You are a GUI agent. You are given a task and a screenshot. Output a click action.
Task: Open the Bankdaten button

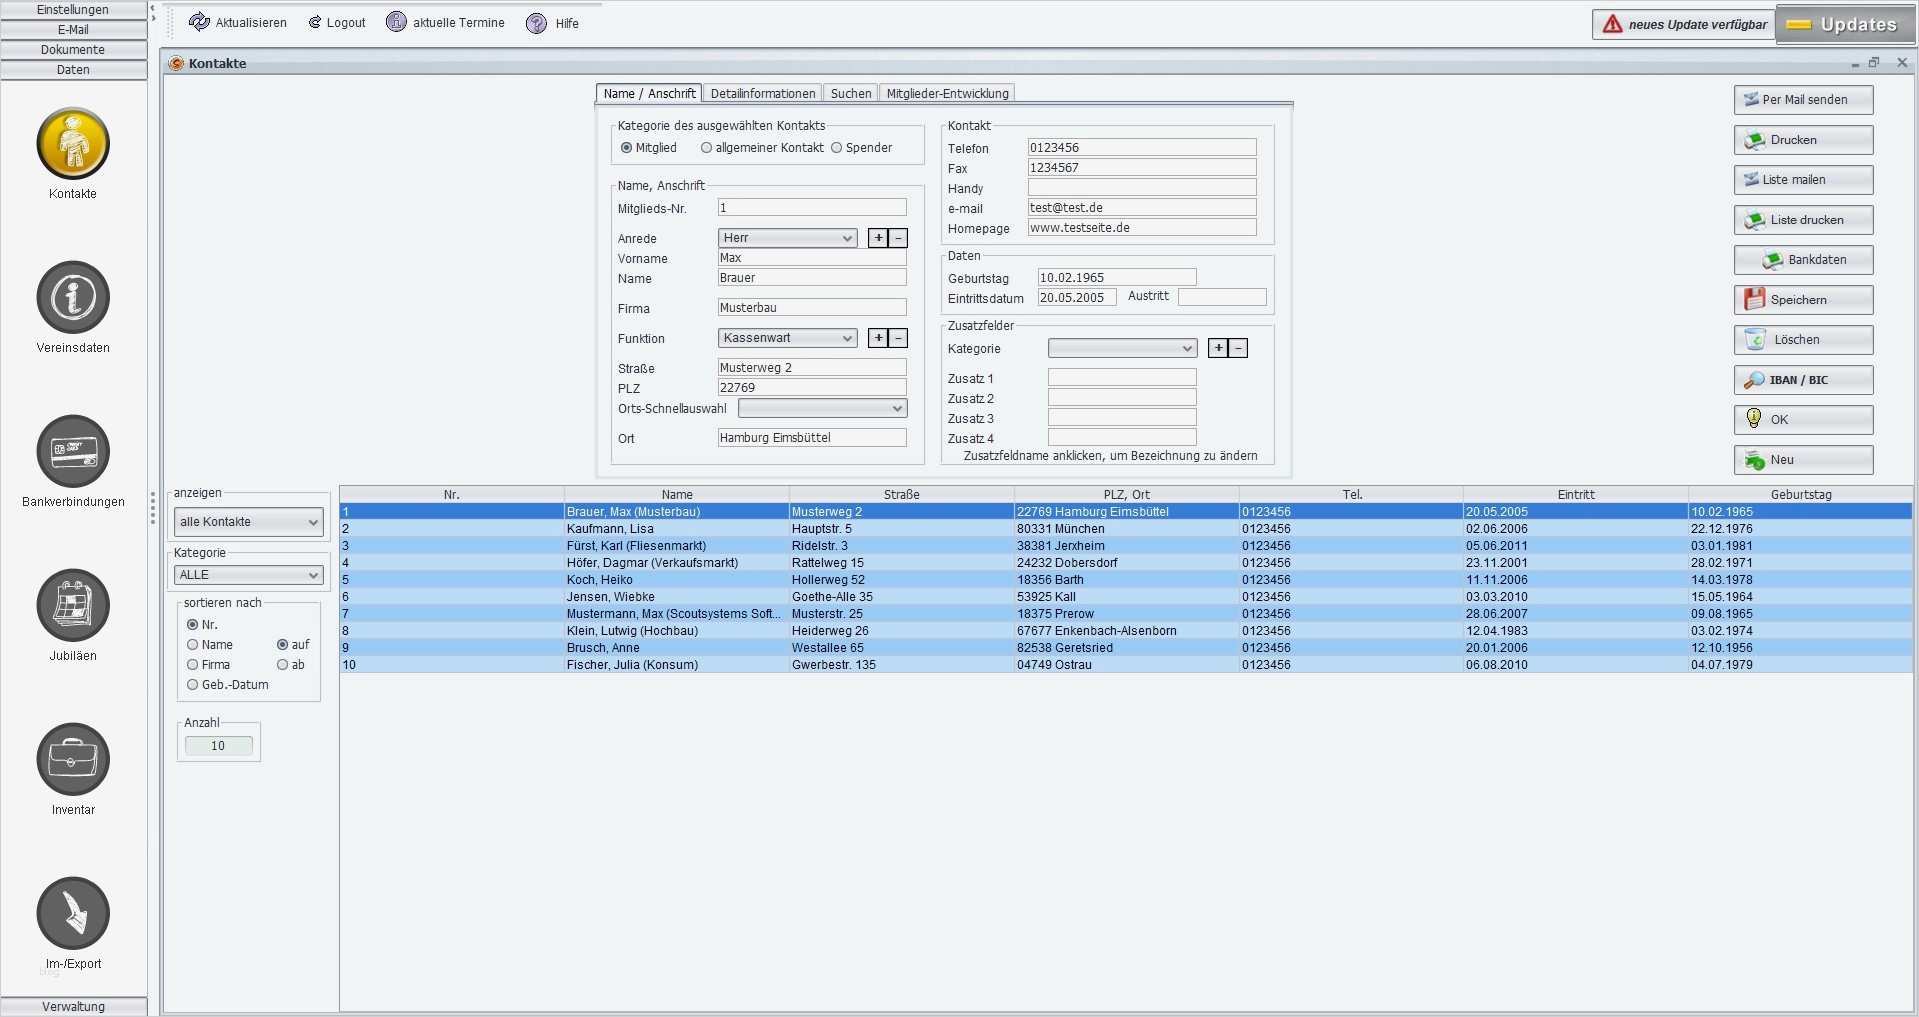tap(1804, 260)
